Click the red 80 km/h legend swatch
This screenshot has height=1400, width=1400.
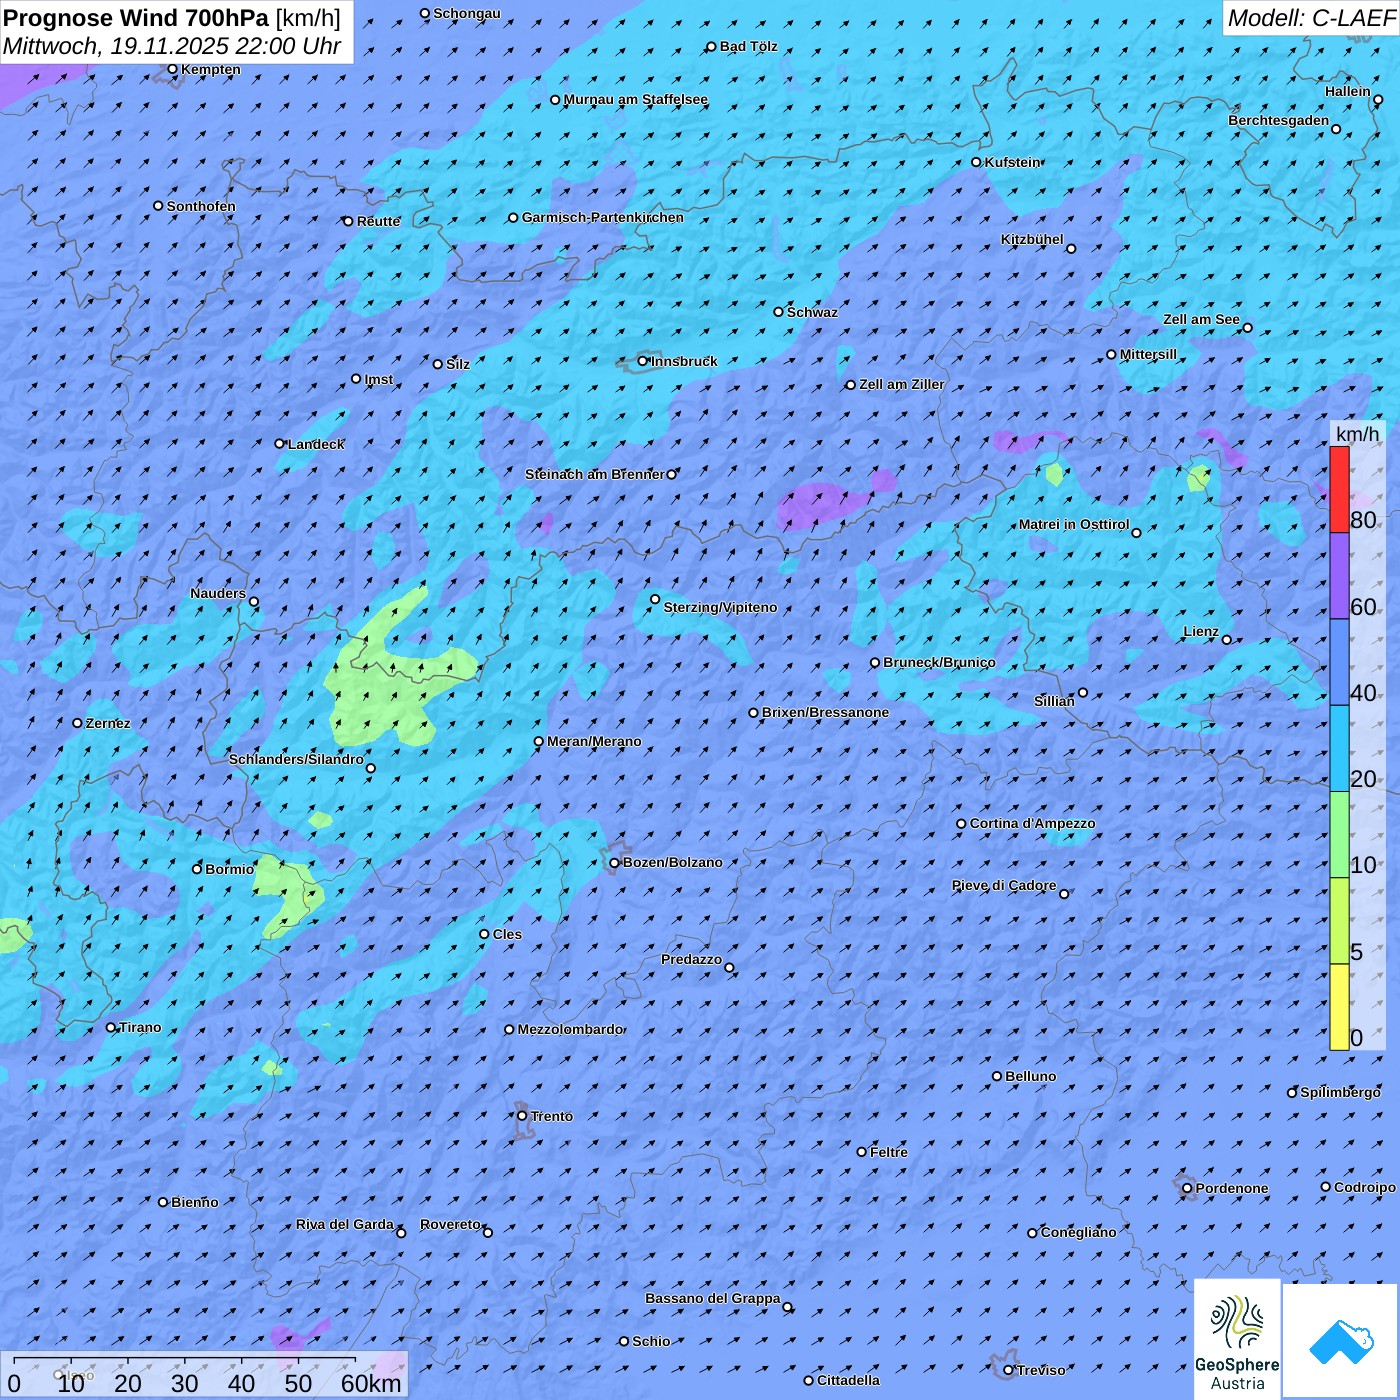(1339, 489)
